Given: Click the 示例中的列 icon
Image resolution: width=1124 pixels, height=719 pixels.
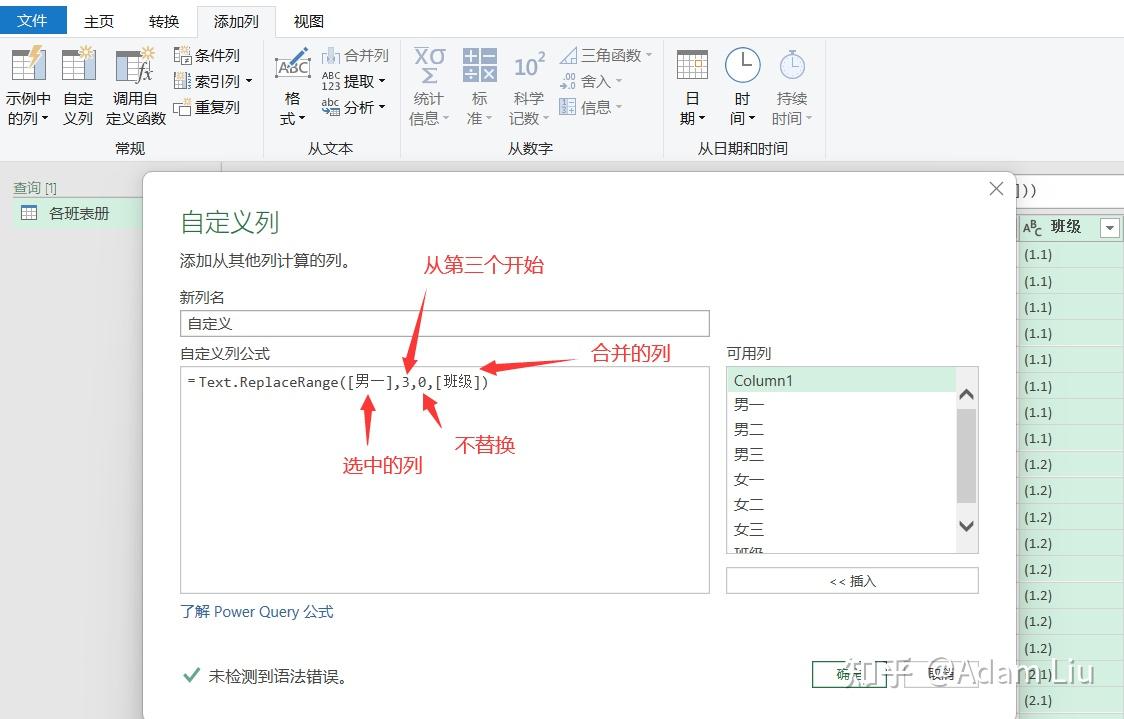Looking at the screenshot, I should click(29, 65).
